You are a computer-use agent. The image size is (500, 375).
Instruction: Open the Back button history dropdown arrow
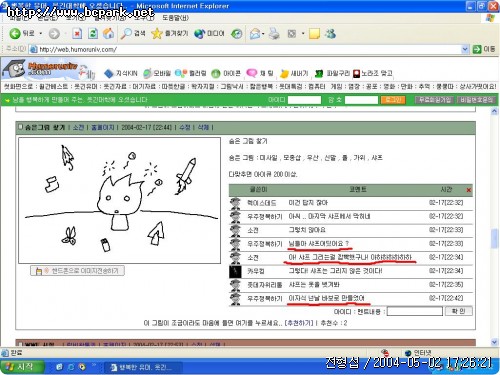coord(41,33)
